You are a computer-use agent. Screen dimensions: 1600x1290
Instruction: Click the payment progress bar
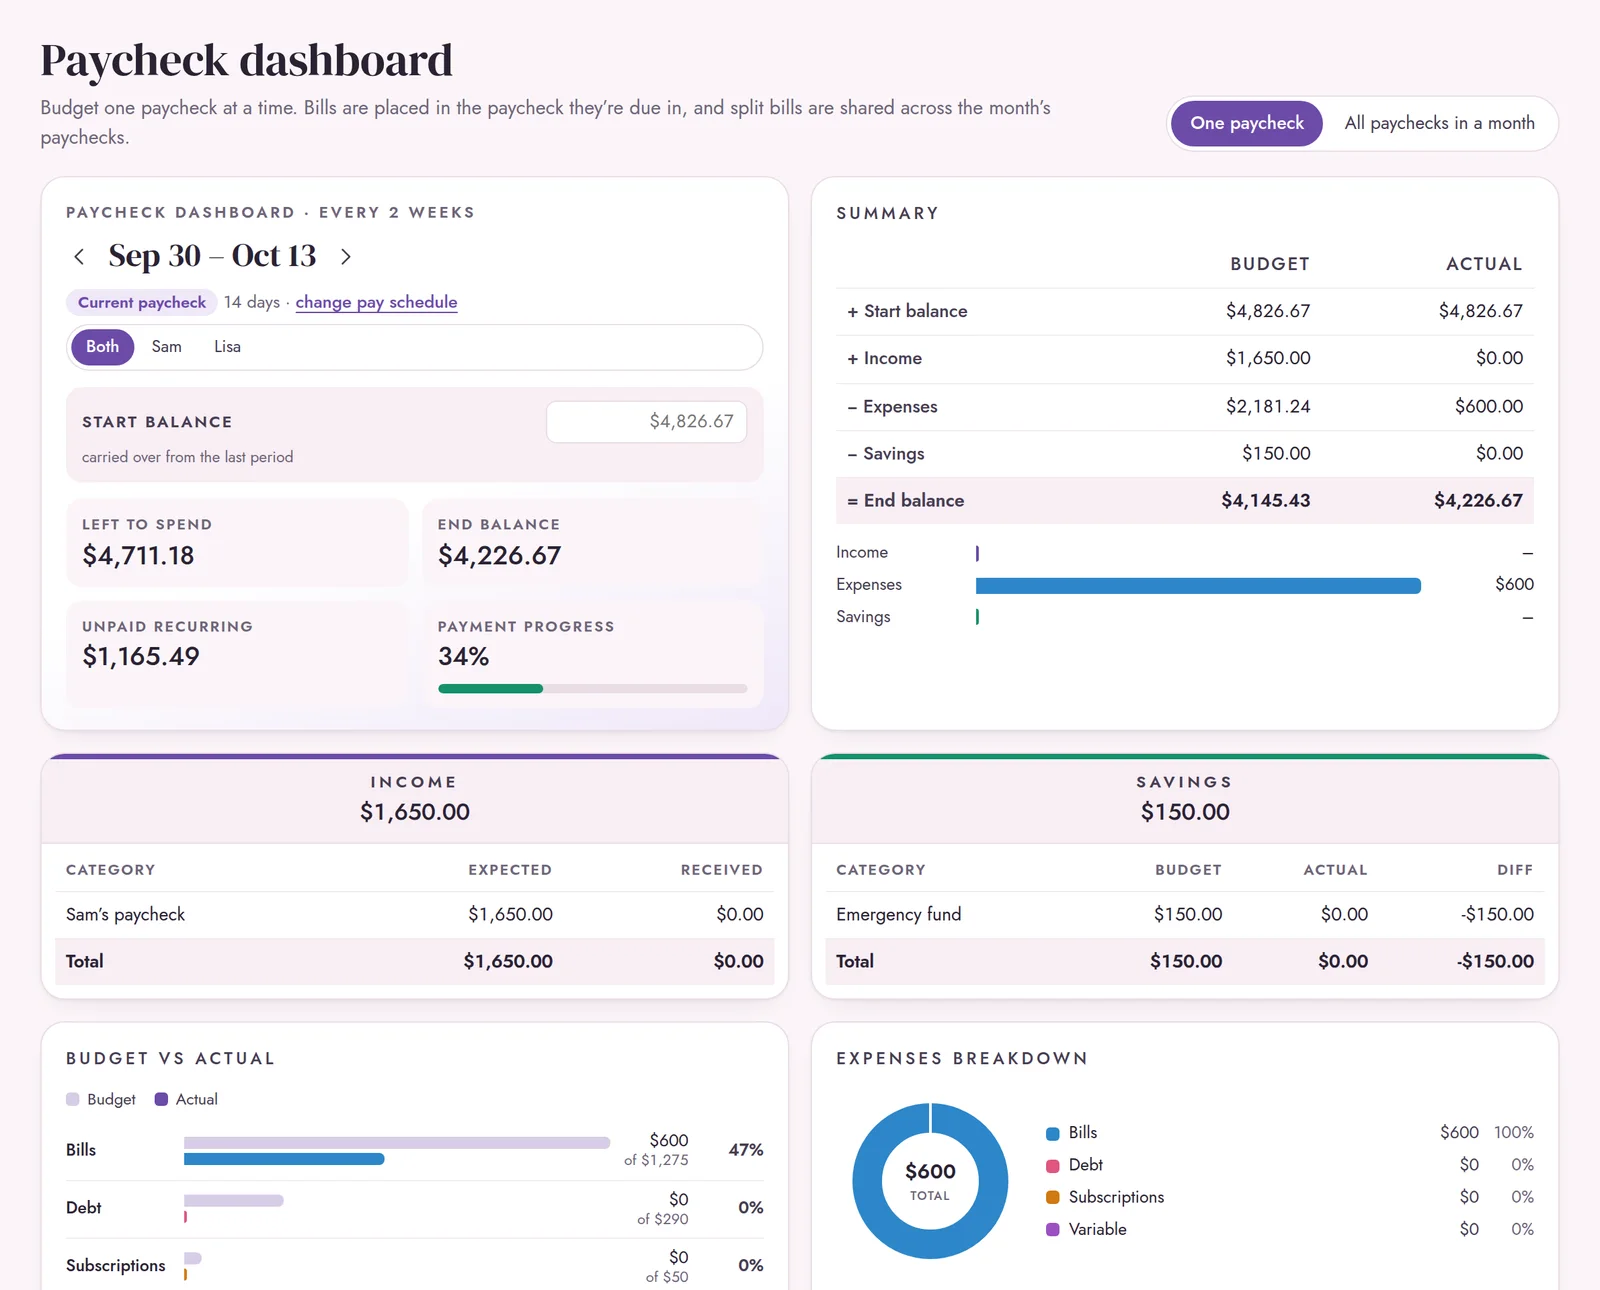[592, 688]
